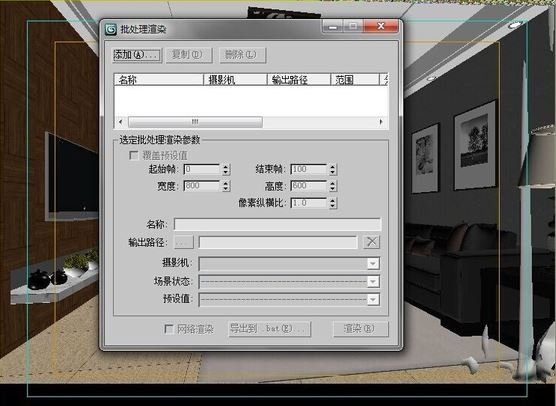Click the 摄影机 column header
The image size is (556, 406).
235,80
